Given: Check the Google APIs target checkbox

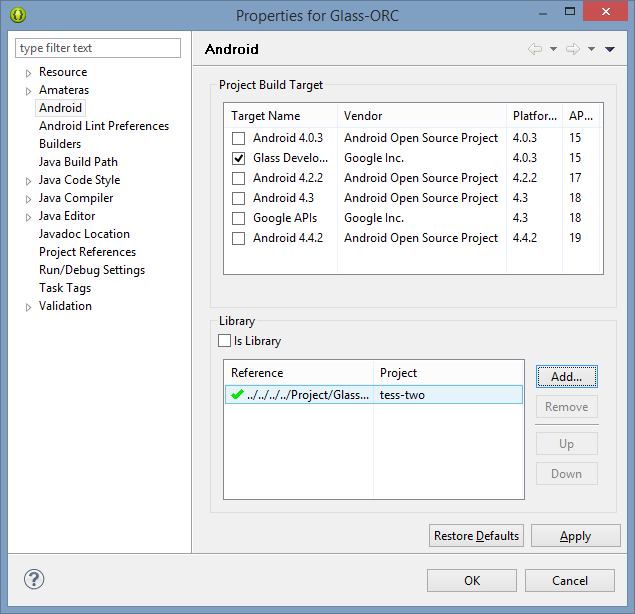Looking at the screenshot, I should [x=238, y=218].
